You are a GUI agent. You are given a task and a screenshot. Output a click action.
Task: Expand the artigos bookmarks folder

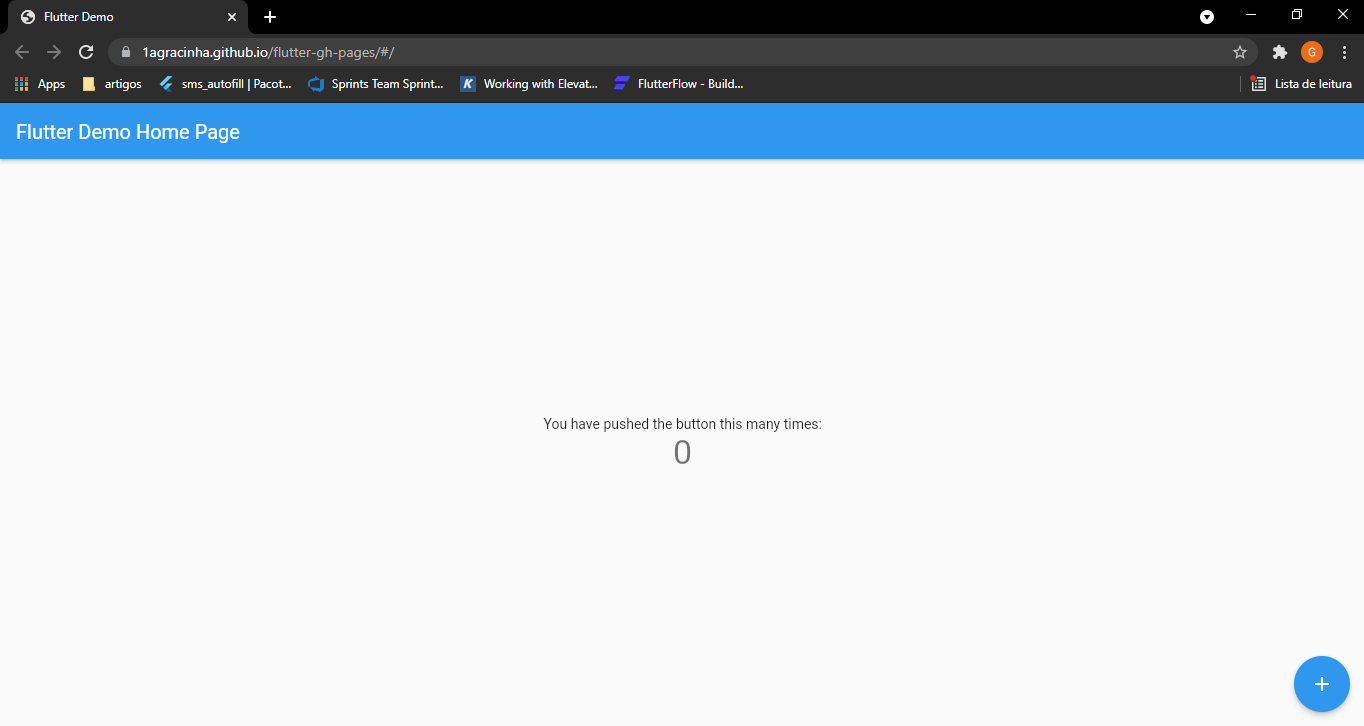(111, 83)
